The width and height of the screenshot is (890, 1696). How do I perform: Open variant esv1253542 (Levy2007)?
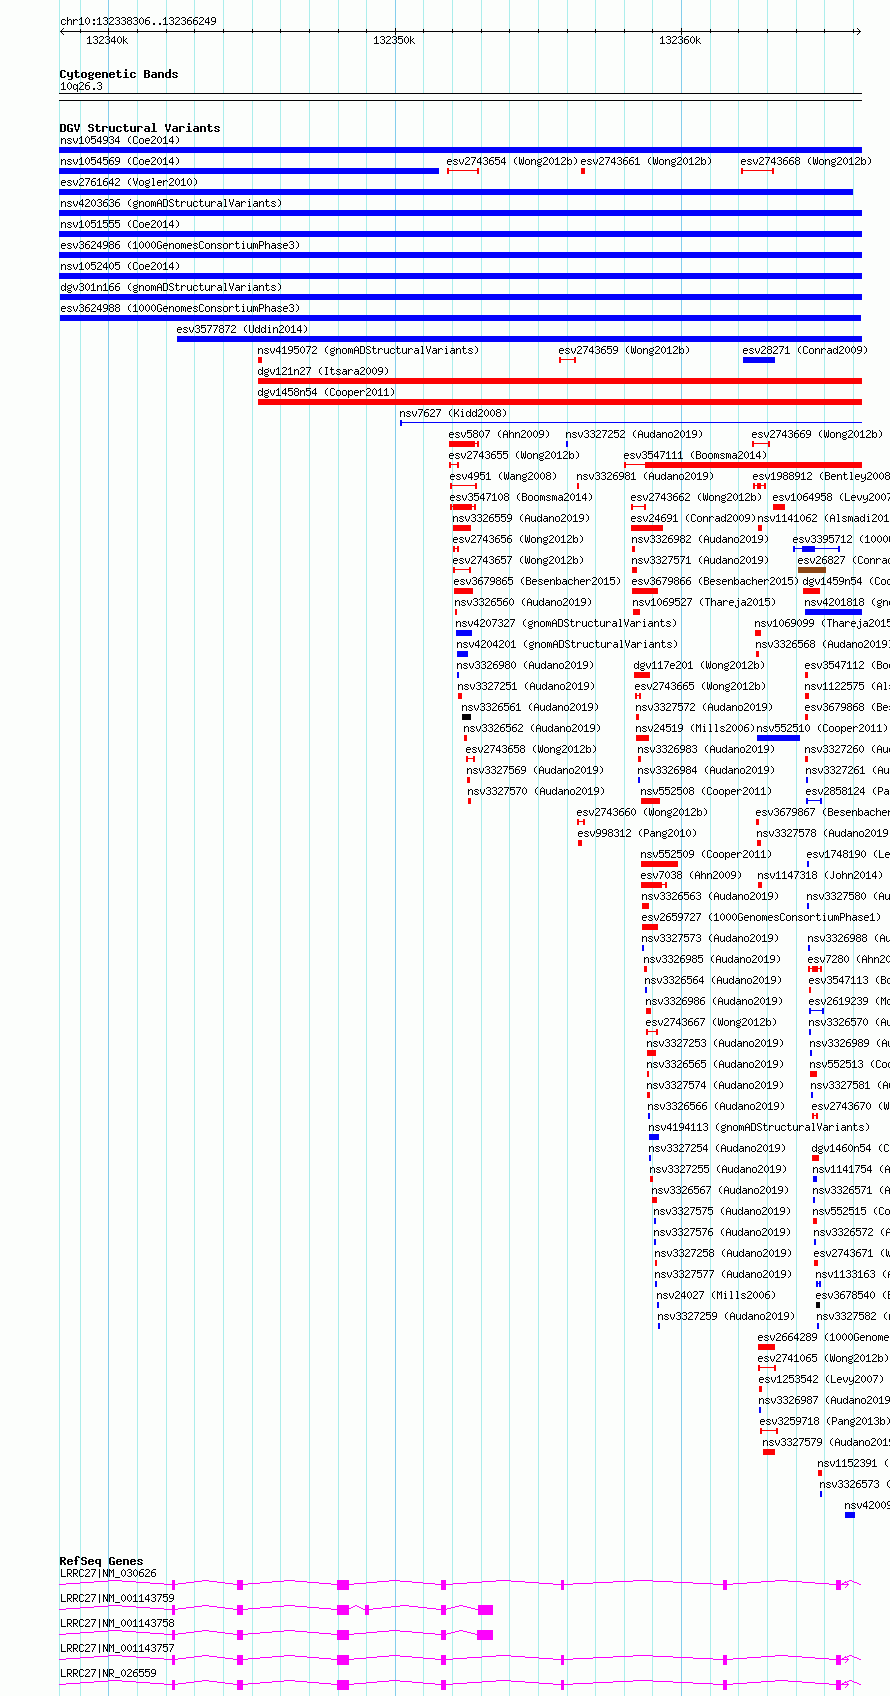(822, 1379)
